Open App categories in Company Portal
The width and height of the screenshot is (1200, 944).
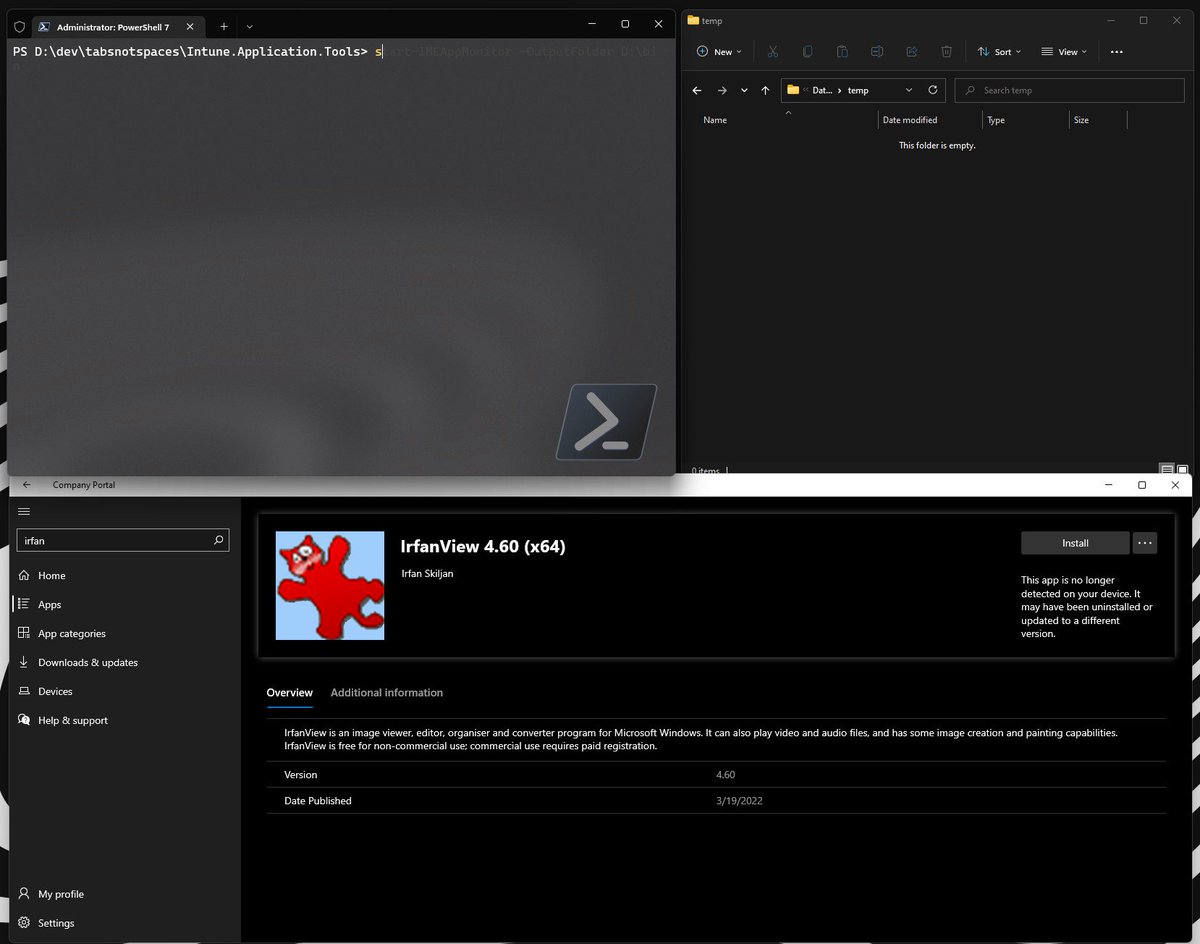pyautogui.click(x=125, y=633)
